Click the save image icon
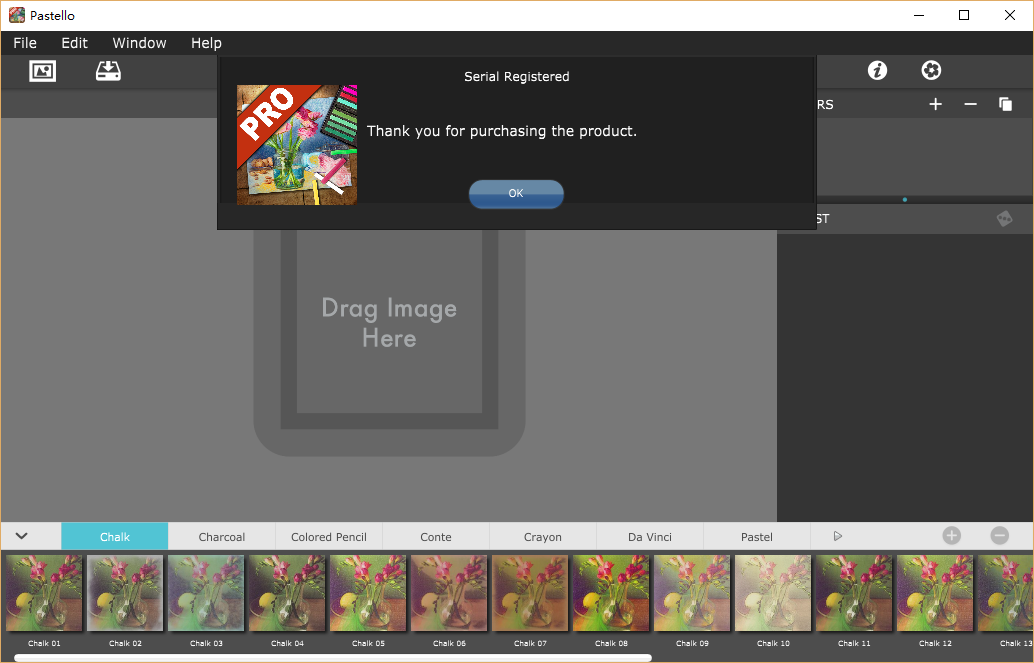The height and width of the screenshot is (663, 1034). pyautogui.click(x=108, y=71)
